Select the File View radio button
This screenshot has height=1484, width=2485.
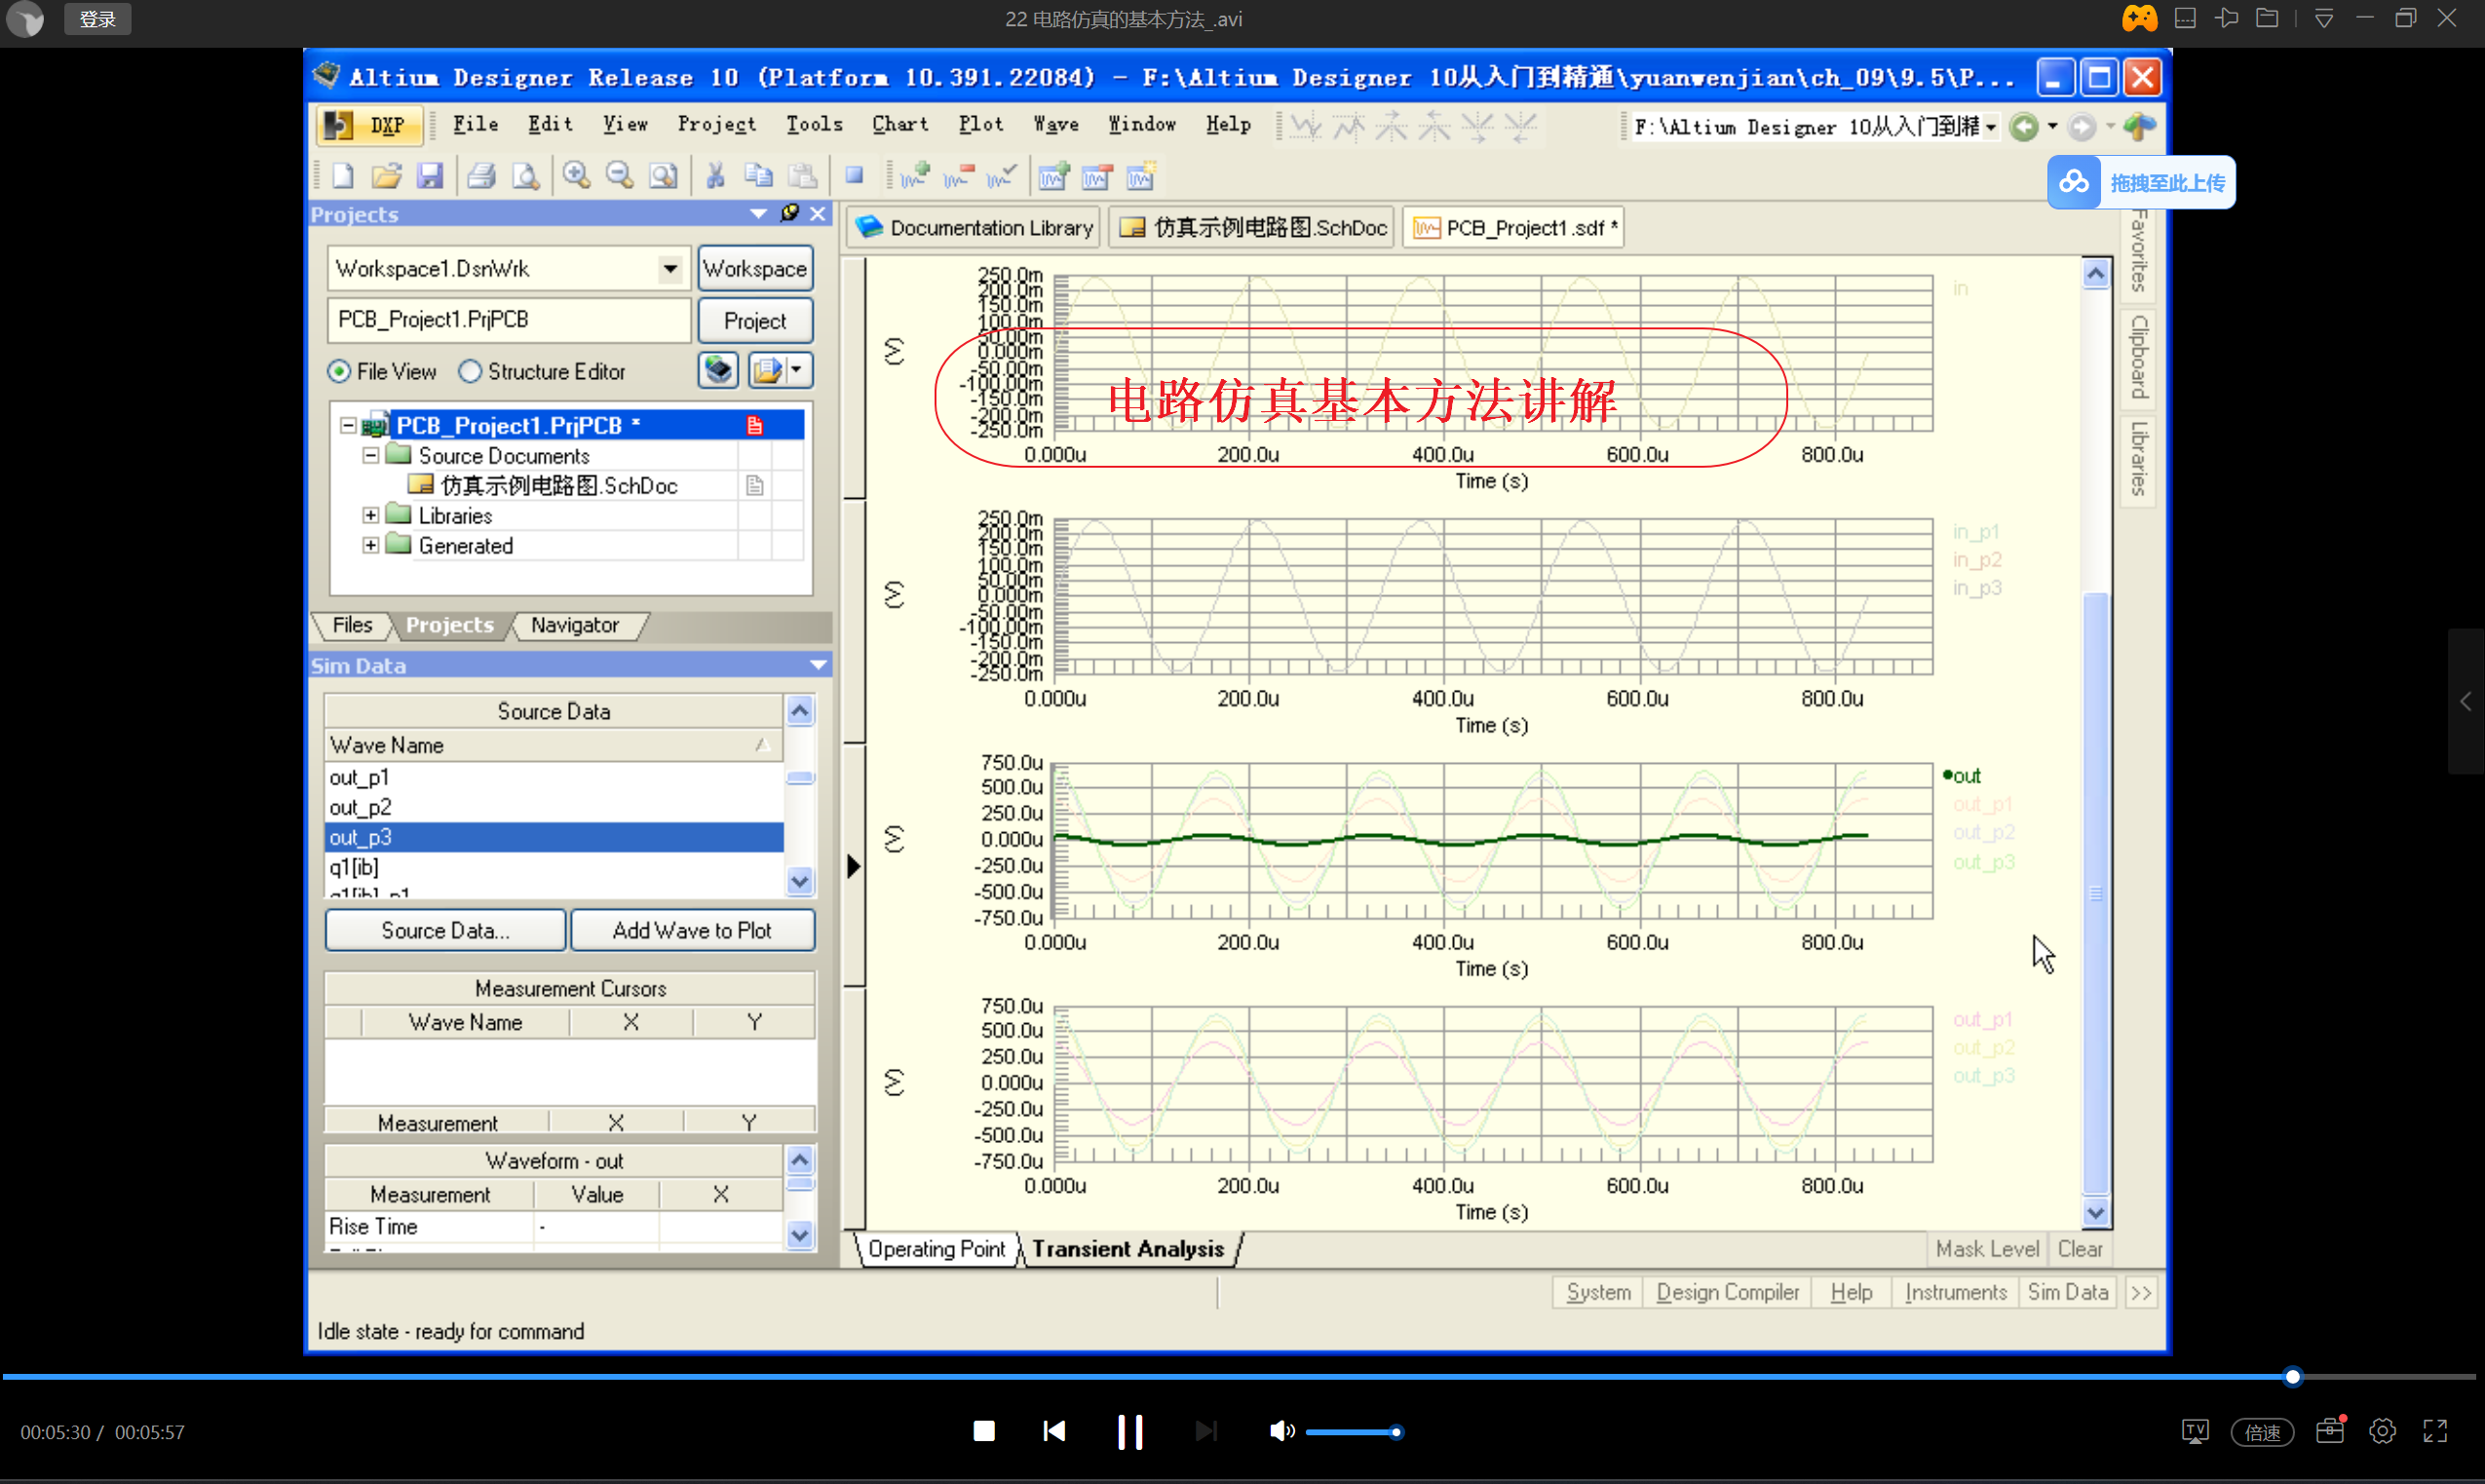[339, 372]
